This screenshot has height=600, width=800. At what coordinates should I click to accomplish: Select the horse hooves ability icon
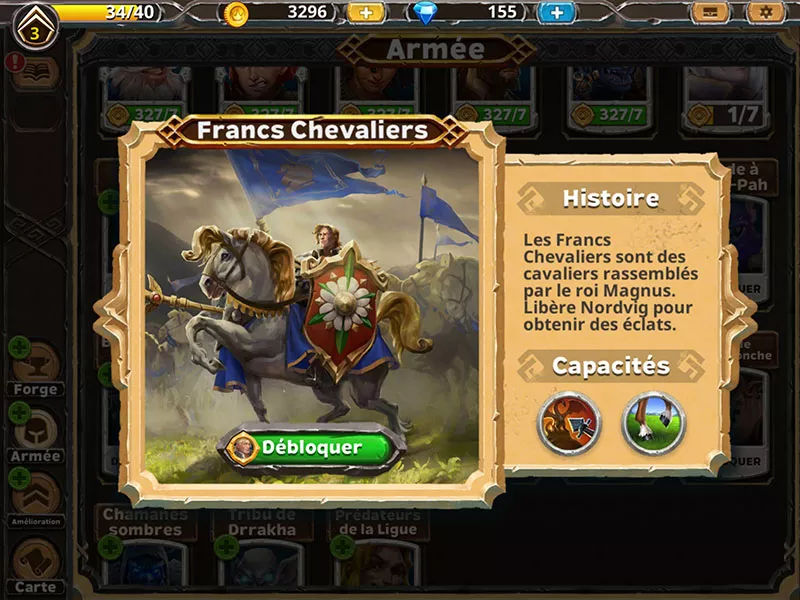tap(654, 423)
